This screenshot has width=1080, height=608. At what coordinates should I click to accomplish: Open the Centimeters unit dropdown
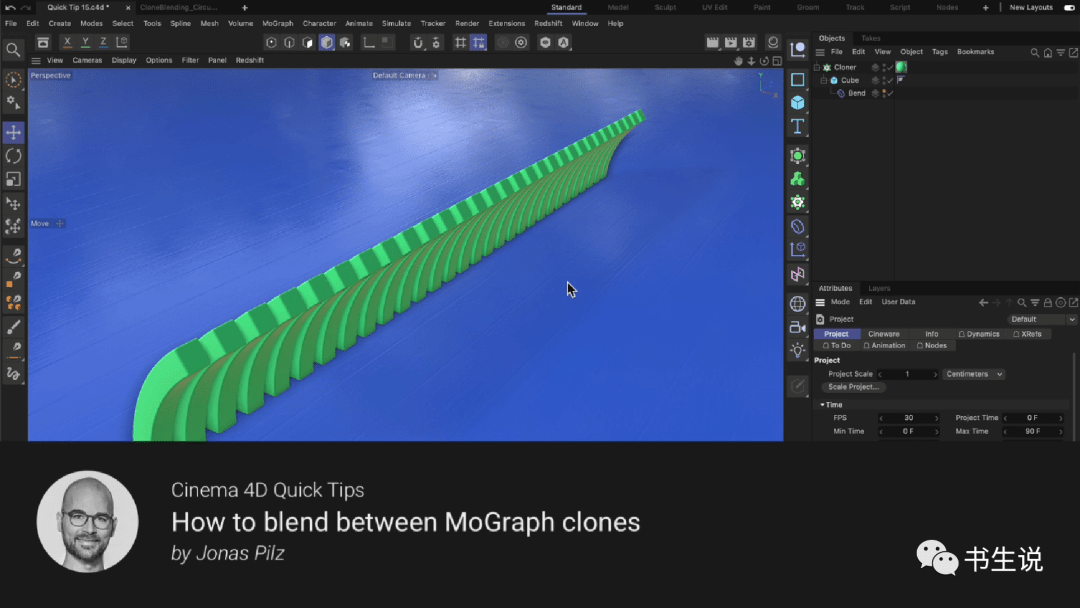click(x=974, y=374)
